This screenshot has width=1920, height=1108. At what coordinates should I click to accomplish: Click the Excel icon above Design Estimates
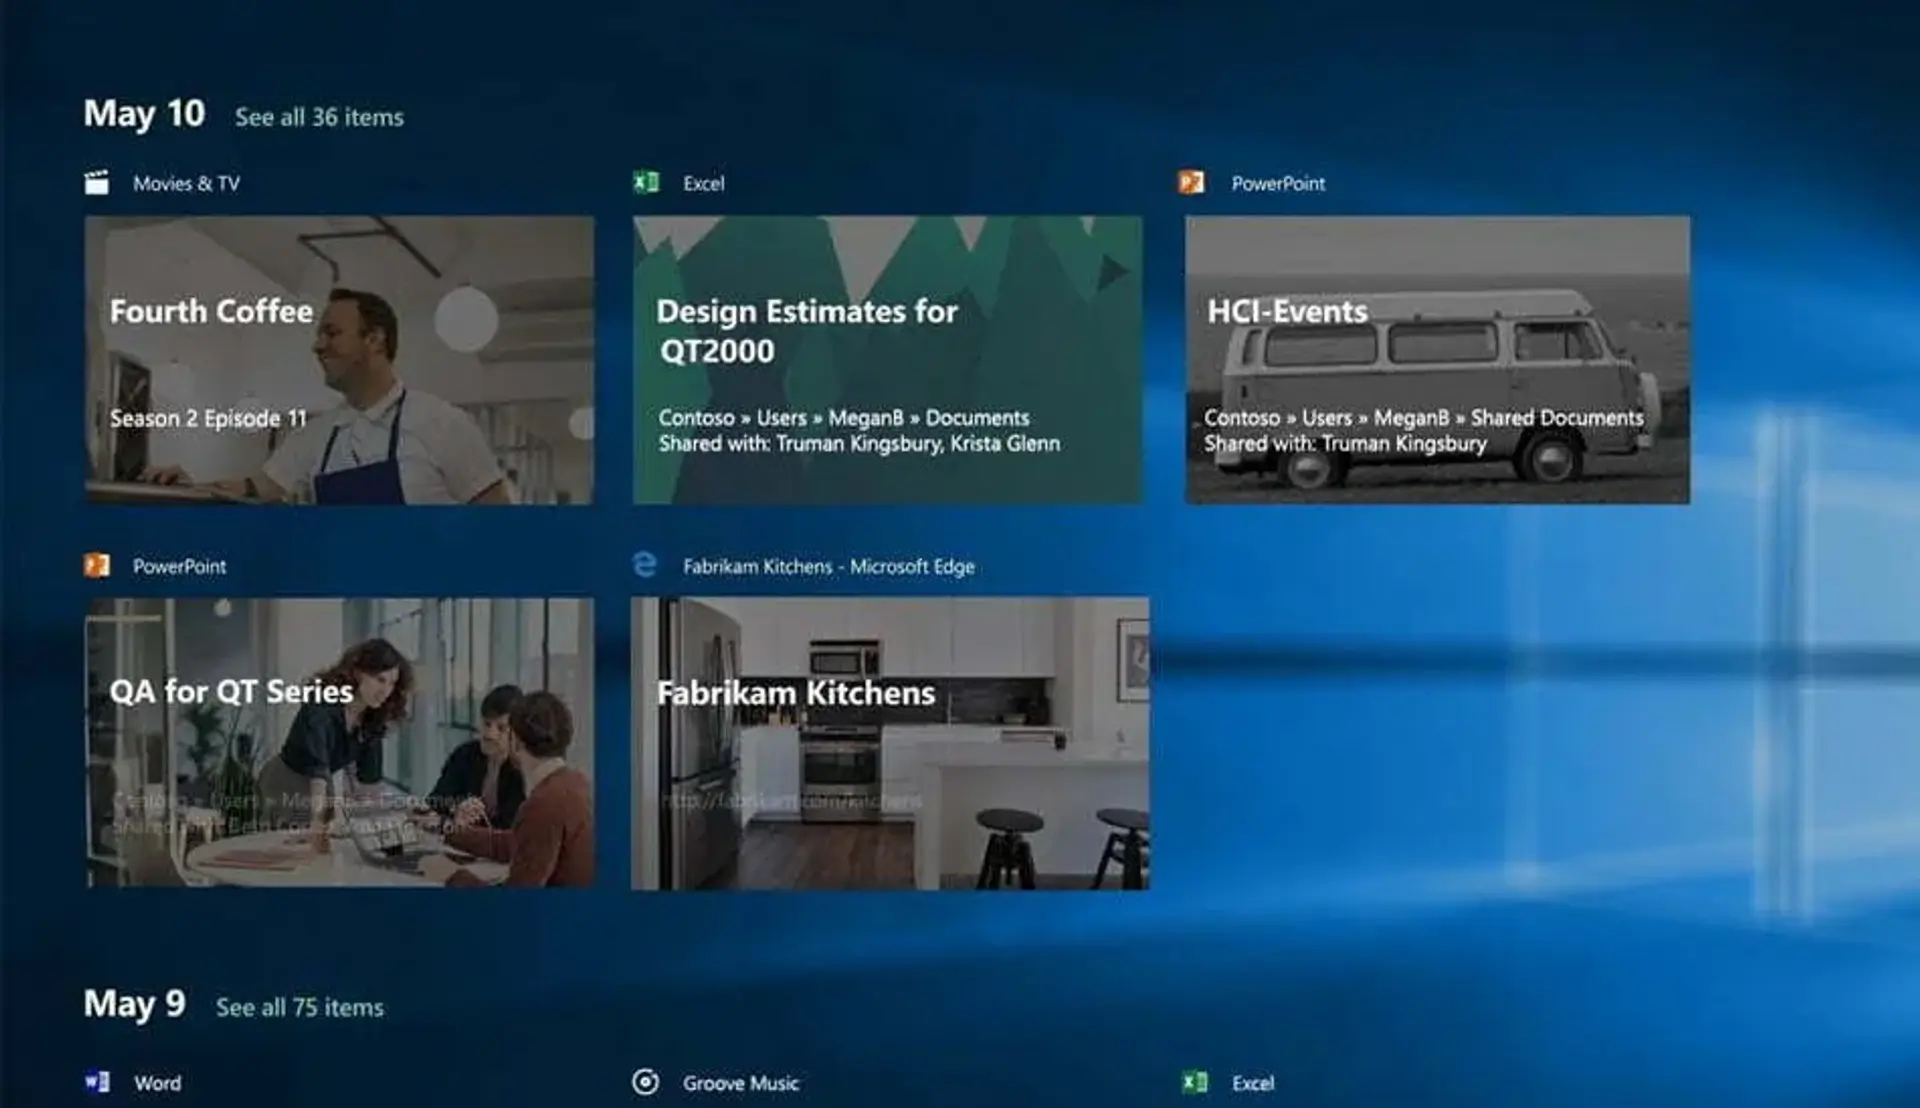pyautogui.click(x=646, y=183)
